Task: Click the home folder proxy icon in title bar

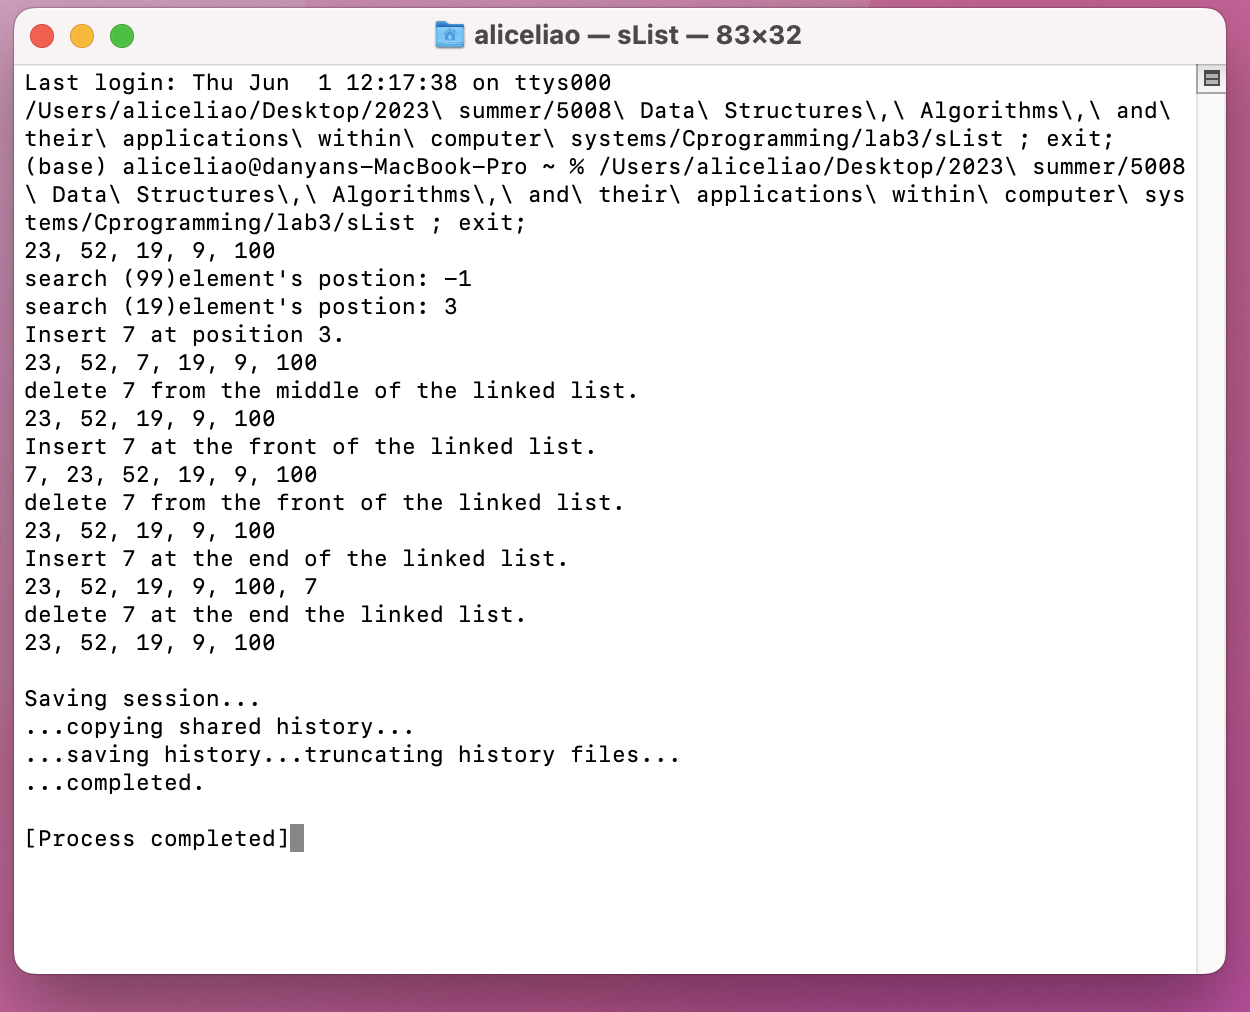Action: point(450,34)
